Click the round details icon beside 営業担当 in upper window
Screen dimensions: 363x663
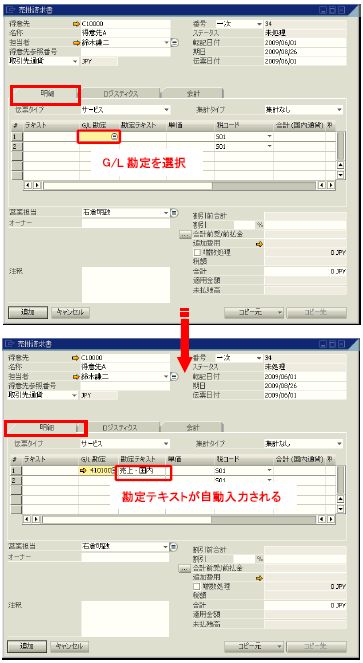pos(174,213)
